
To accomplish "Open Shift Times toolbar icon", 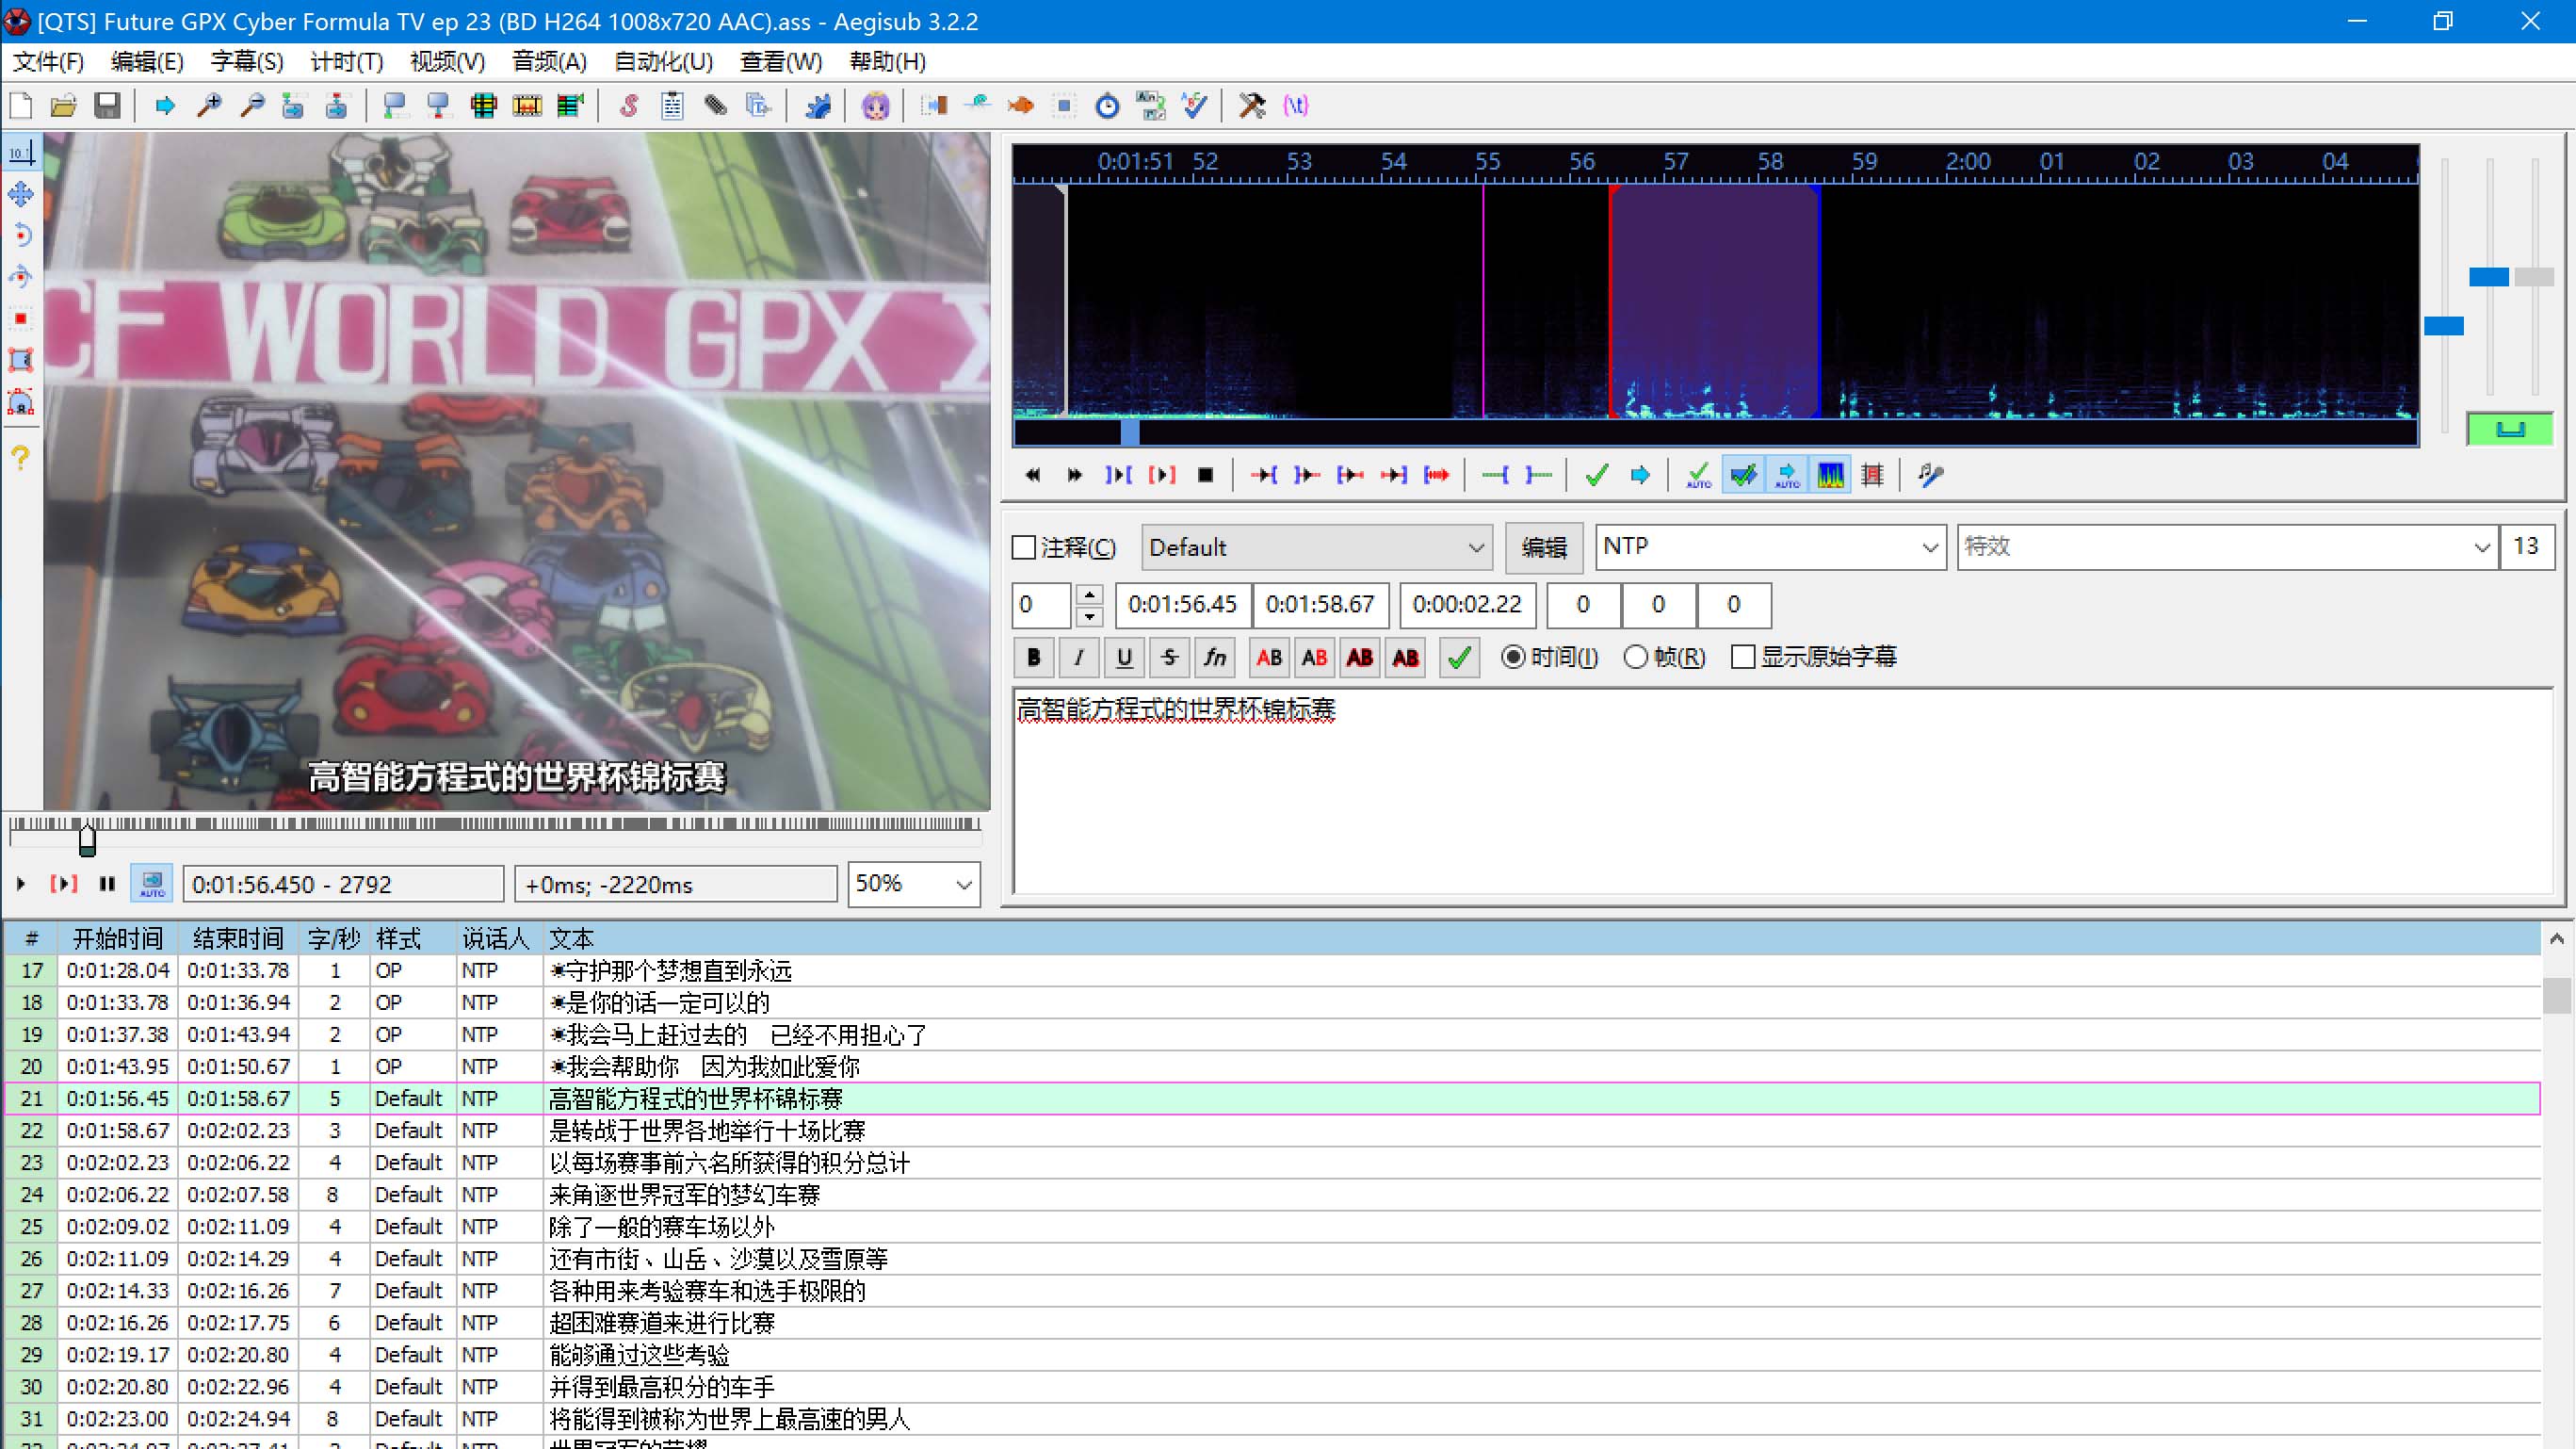I will (x=934, y=105).
